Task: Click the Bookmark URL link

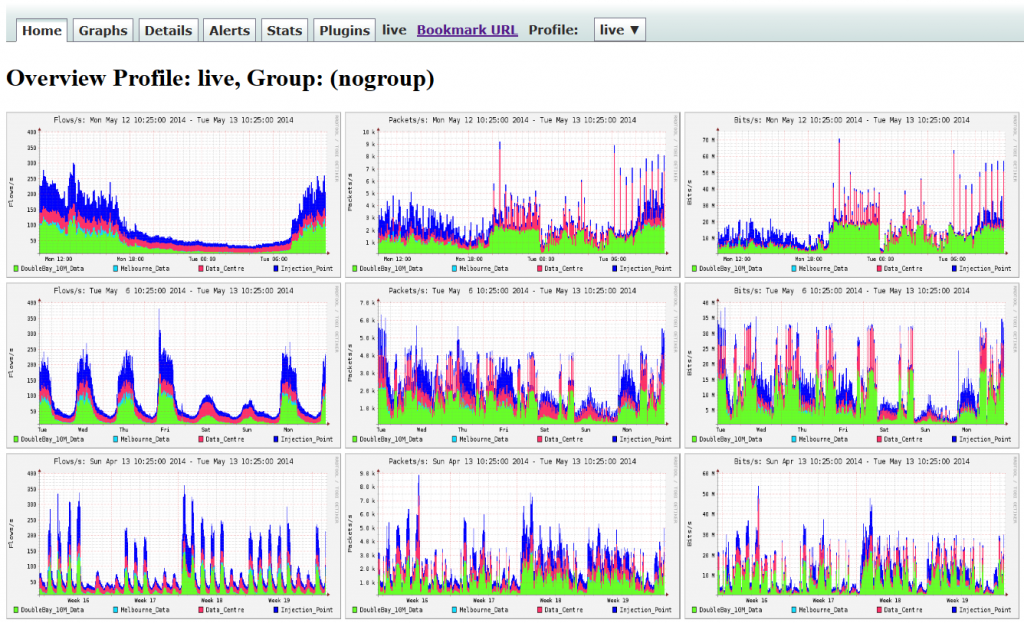Action: [467, 30]
